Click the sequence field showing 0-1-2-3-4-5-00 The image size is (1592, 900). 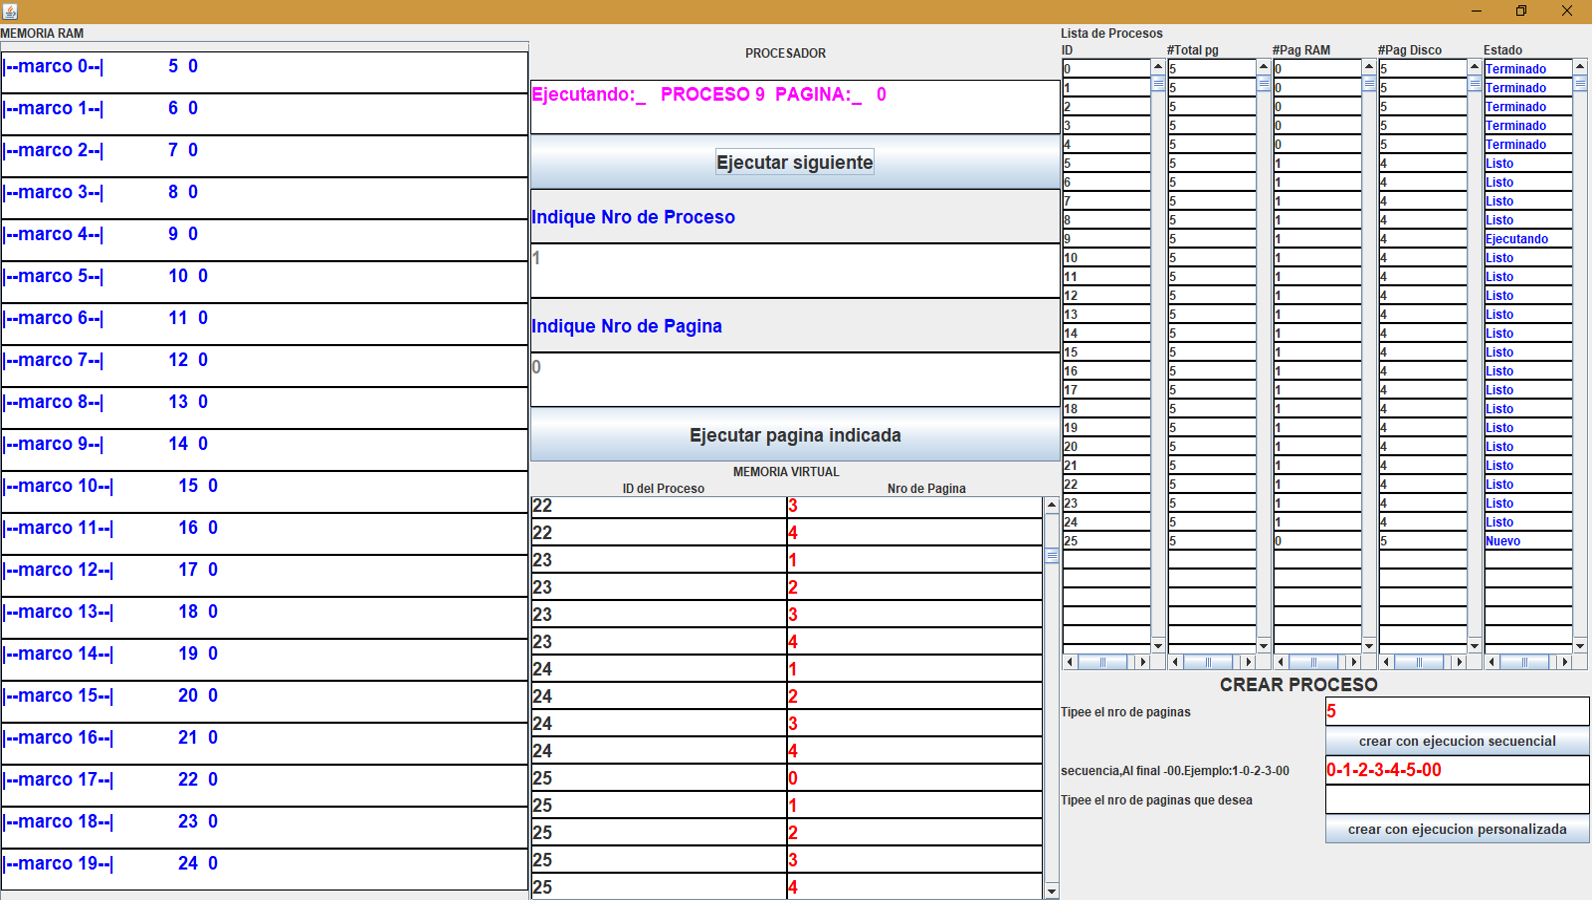click(x=1457, y=770)
